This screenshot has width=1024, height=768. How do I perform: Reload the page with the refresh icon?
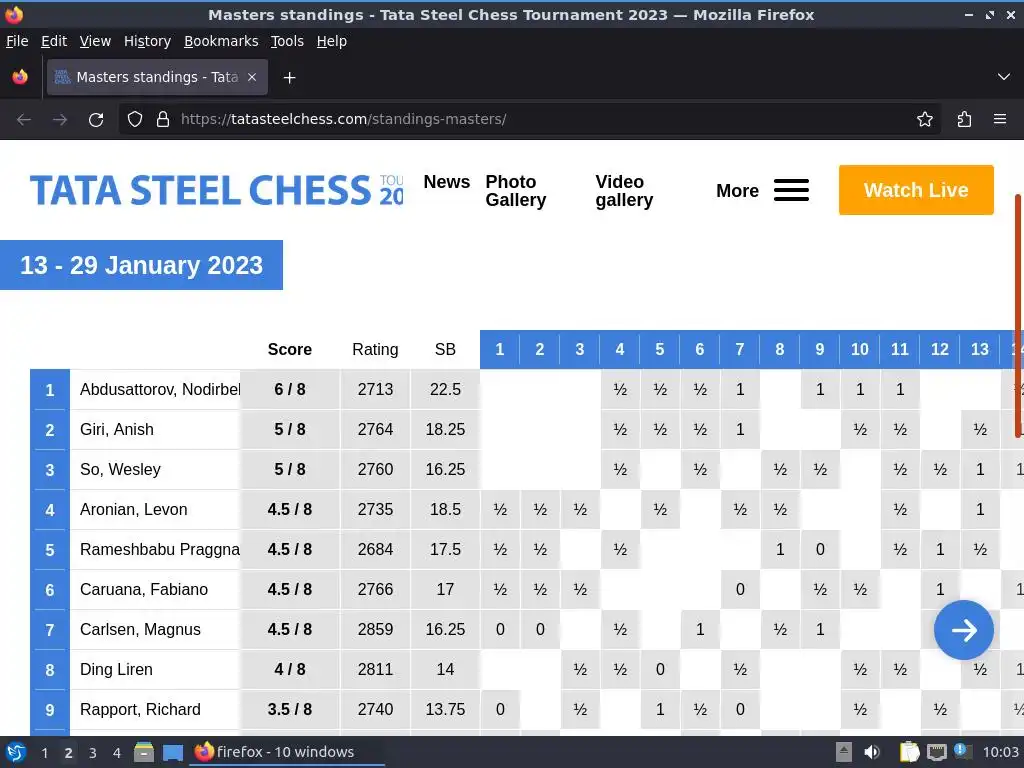[96, 120]
